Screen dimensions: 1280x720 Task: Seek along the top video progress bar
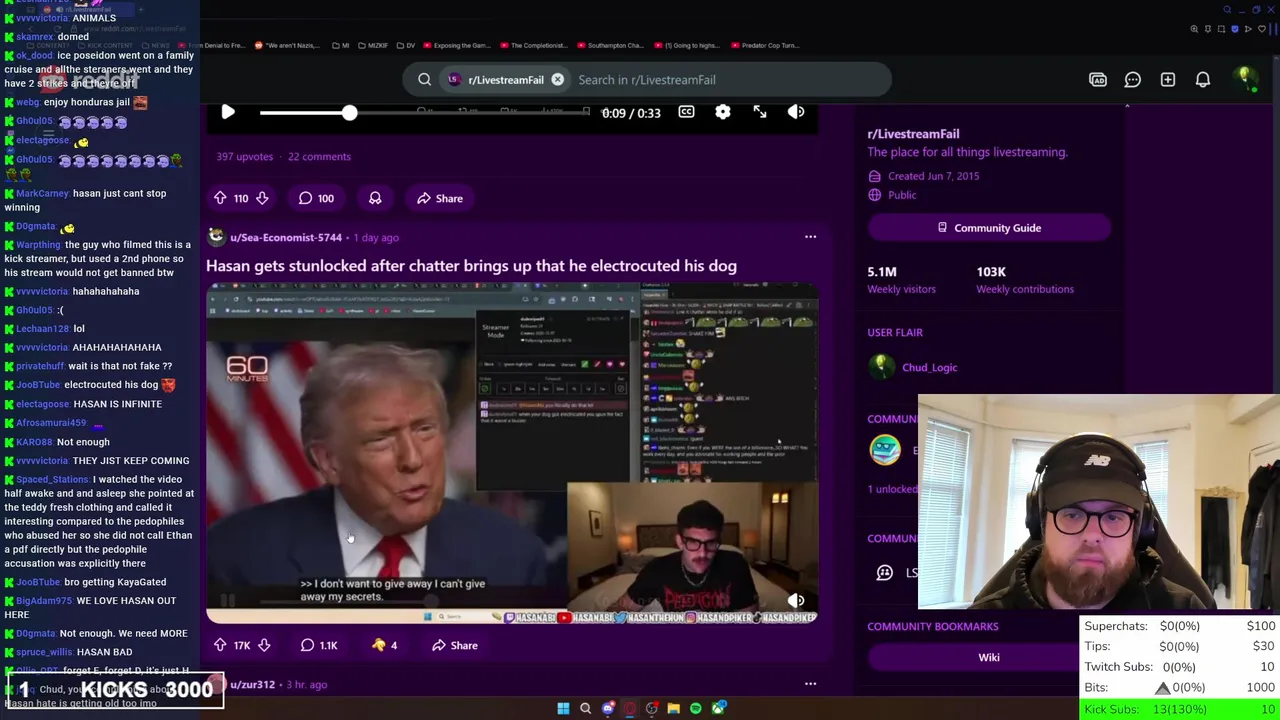click(x=425, y=113)
